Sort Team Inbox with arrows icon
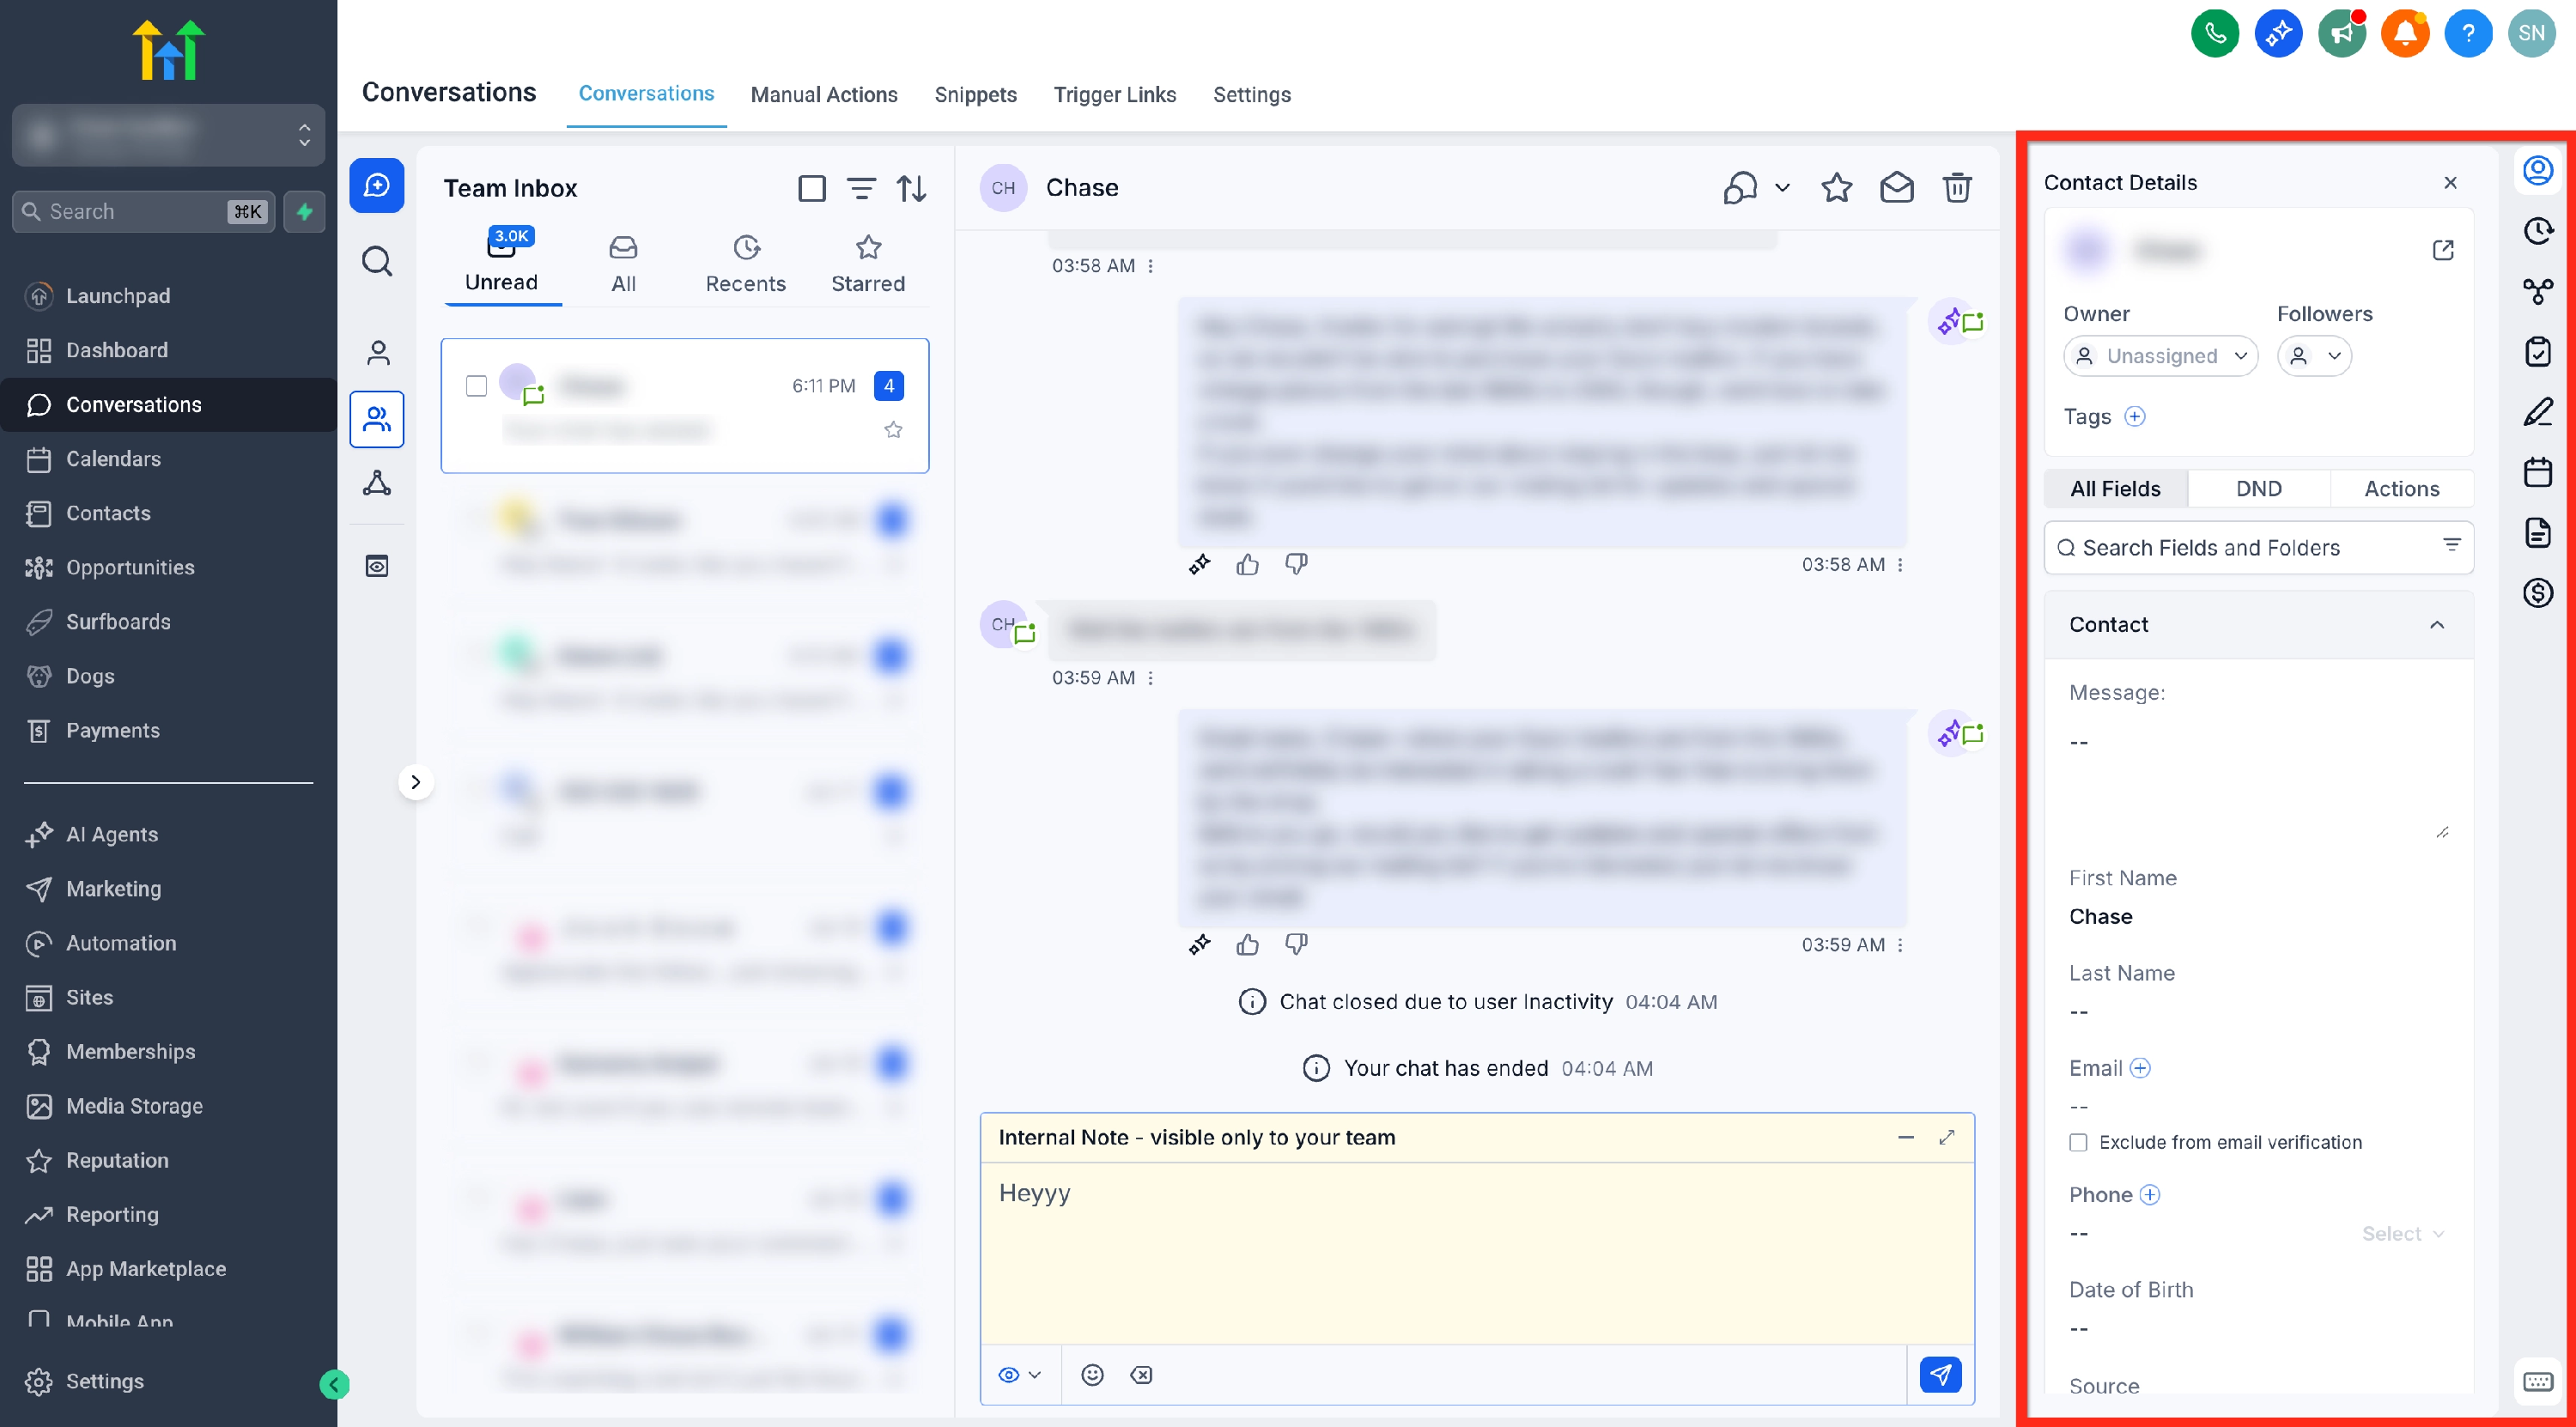The height and width of the screenshot is (1427, 2576). 911,188
